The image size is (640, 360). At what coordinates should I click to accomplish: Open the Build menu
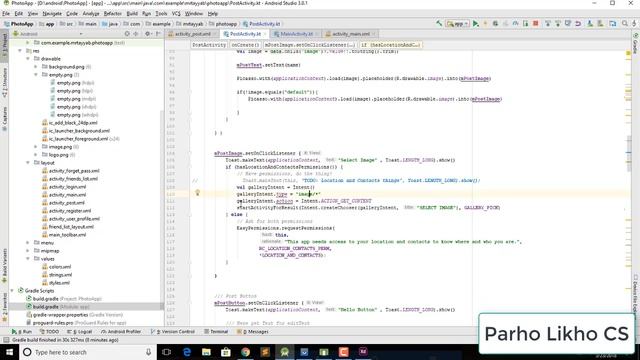coord(132,13)
